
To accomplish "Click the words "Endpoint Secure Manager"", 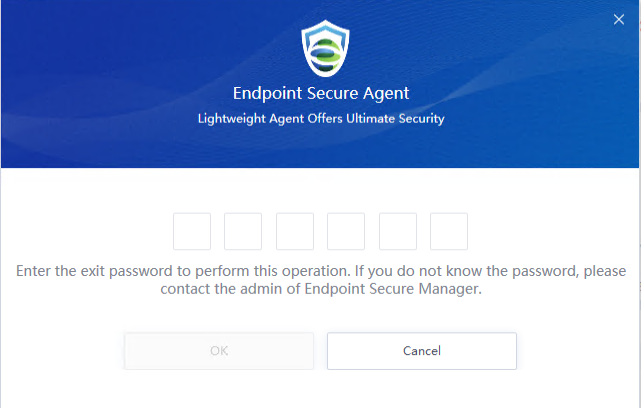I will [x=400, y=290].
